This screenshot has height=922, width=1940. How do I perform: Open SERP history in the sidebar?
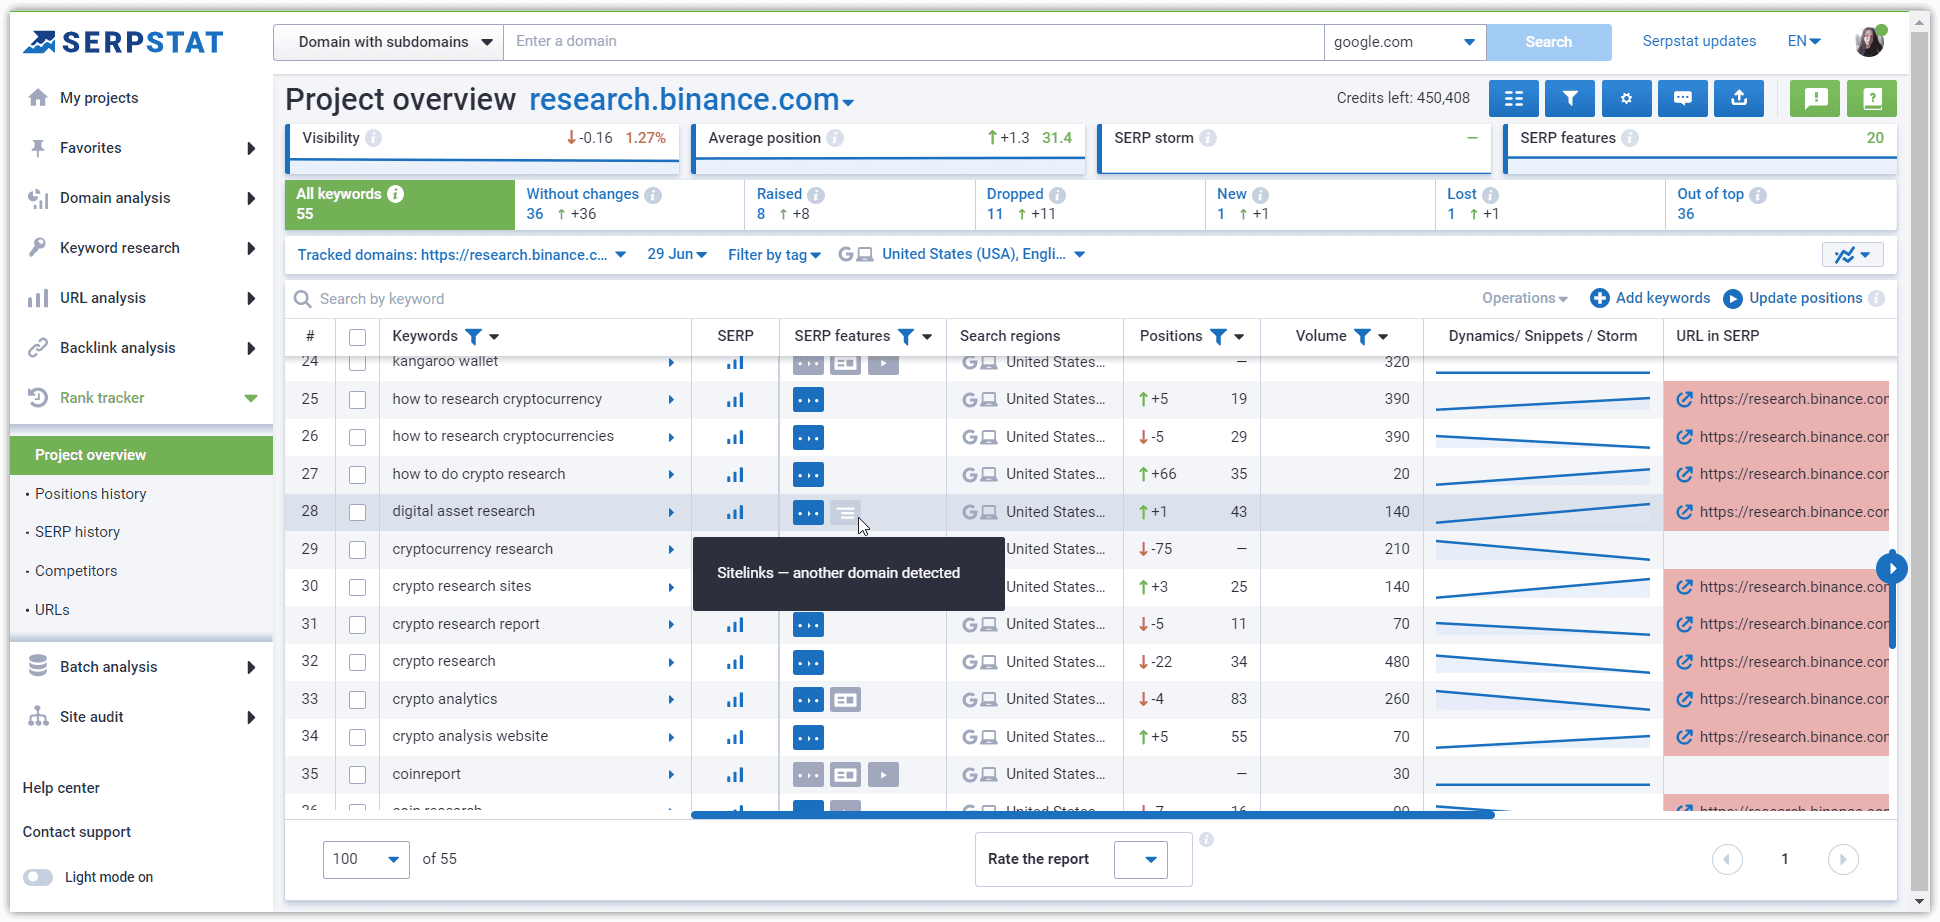77,532
